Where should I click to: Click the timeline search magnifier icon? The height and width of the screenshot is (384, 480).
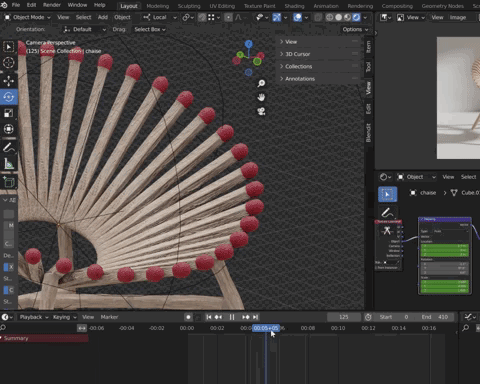pos(3,328)
